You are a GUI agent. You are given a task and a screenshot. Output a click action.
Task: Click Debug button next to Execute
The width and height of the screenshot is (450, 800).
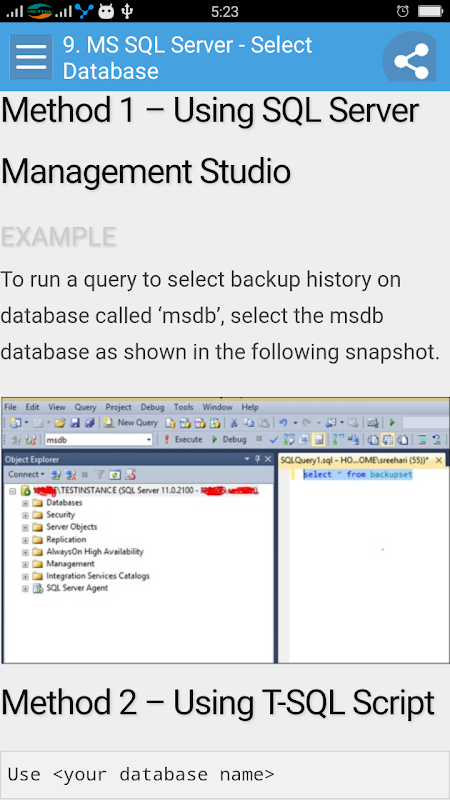(229, 439)
